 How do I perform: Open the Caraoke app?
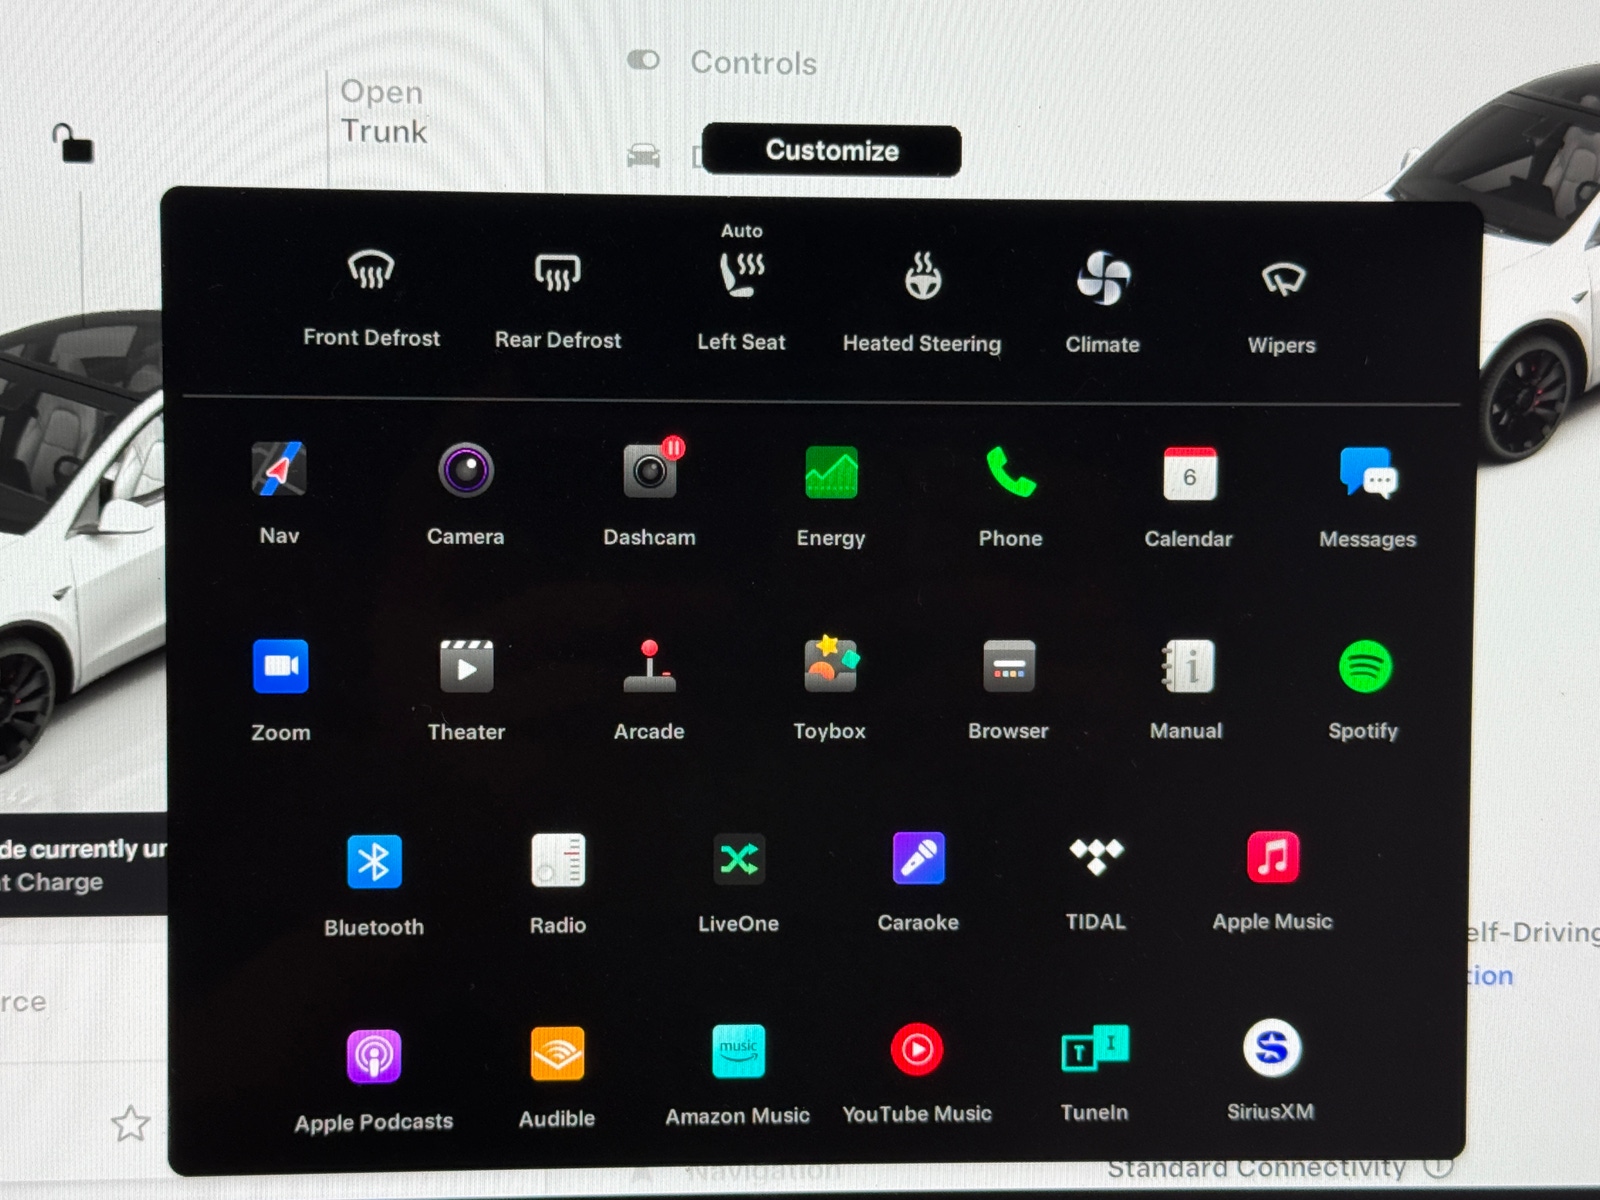918,882
